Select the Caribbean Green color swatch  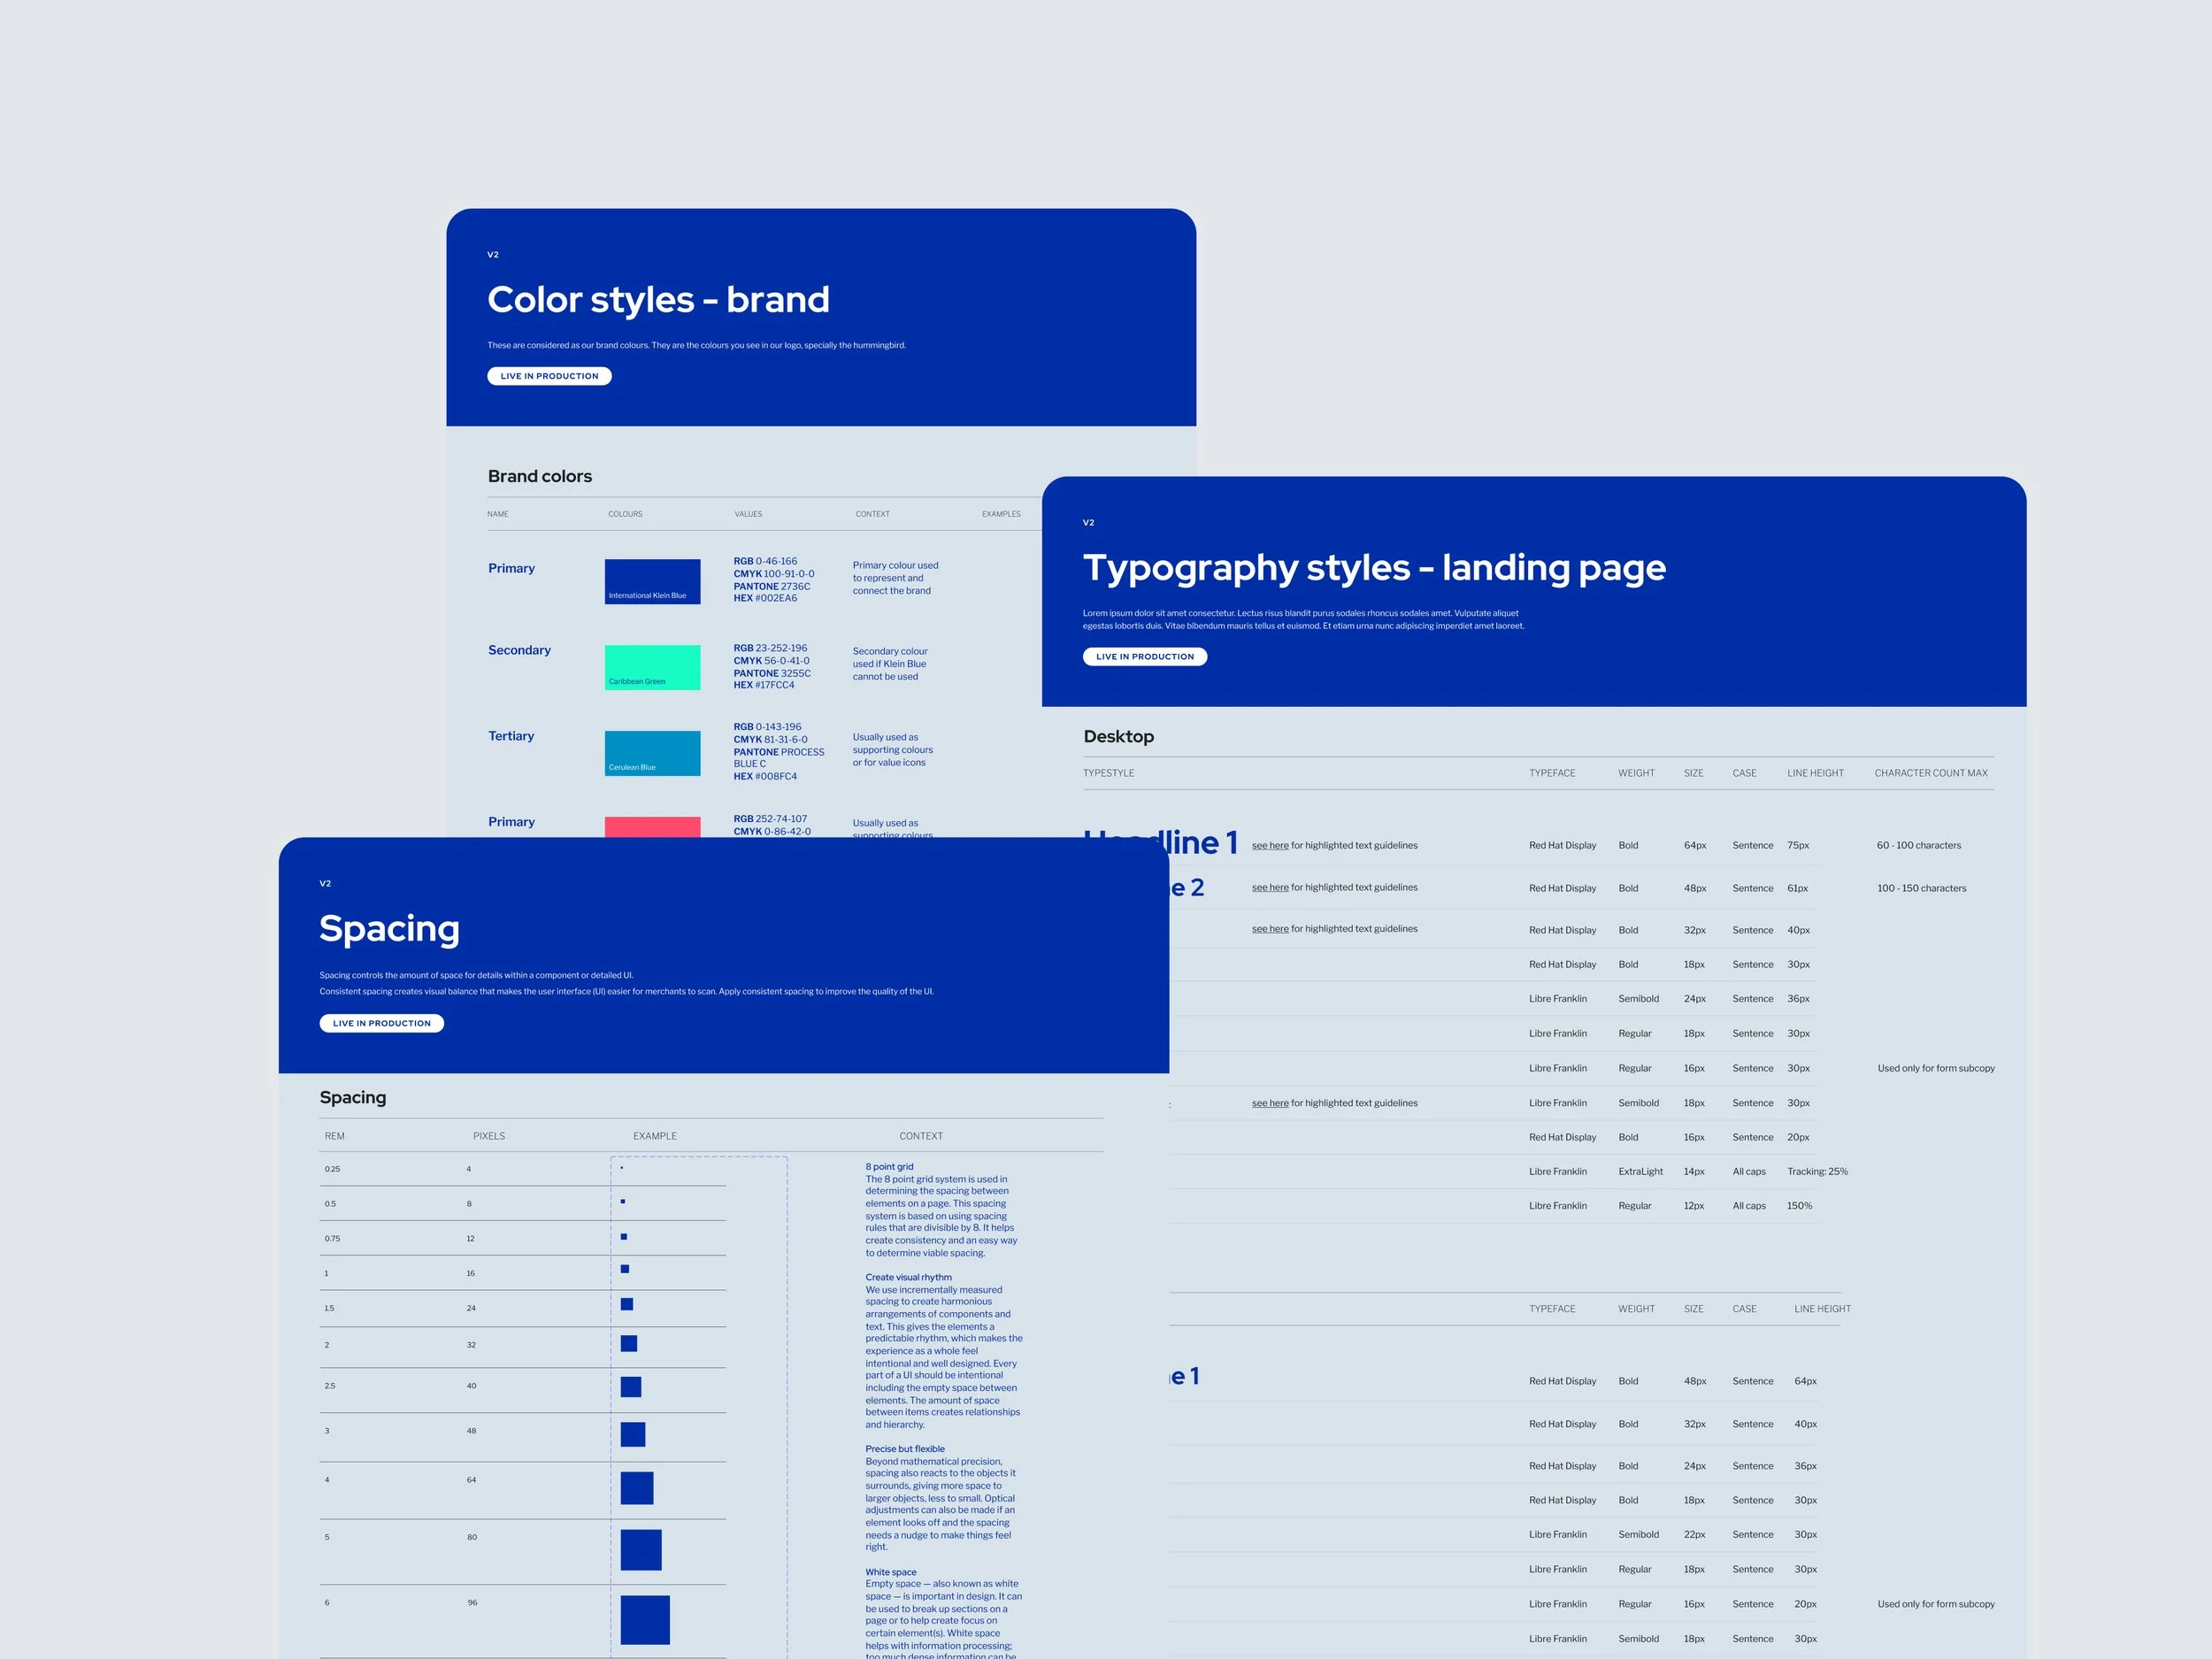652,667
